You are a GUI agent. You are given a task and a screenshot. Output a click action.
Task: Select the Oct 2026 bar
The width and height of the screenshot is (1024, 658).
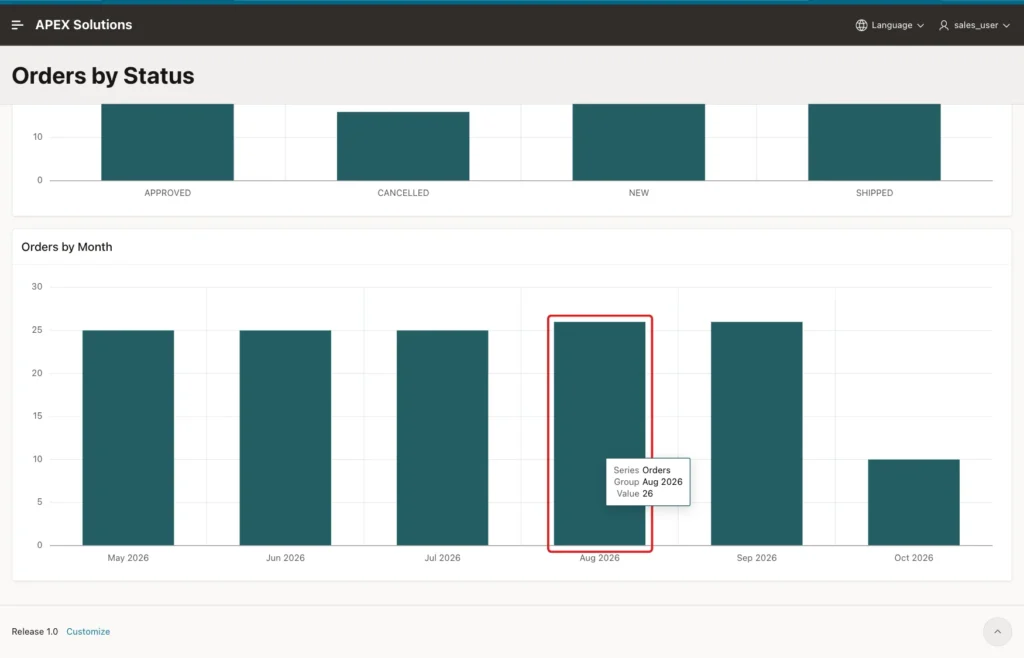point(914,502)
